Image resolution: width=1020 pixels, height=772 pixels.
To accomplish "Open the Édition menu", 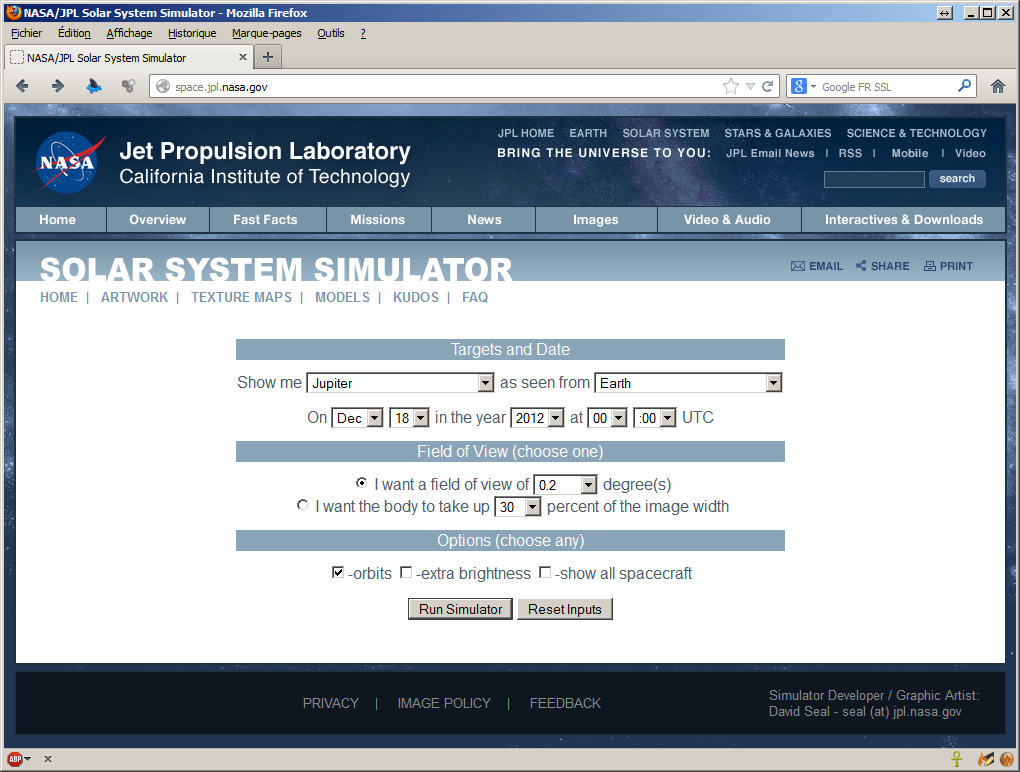I will [x=74, y=33].
